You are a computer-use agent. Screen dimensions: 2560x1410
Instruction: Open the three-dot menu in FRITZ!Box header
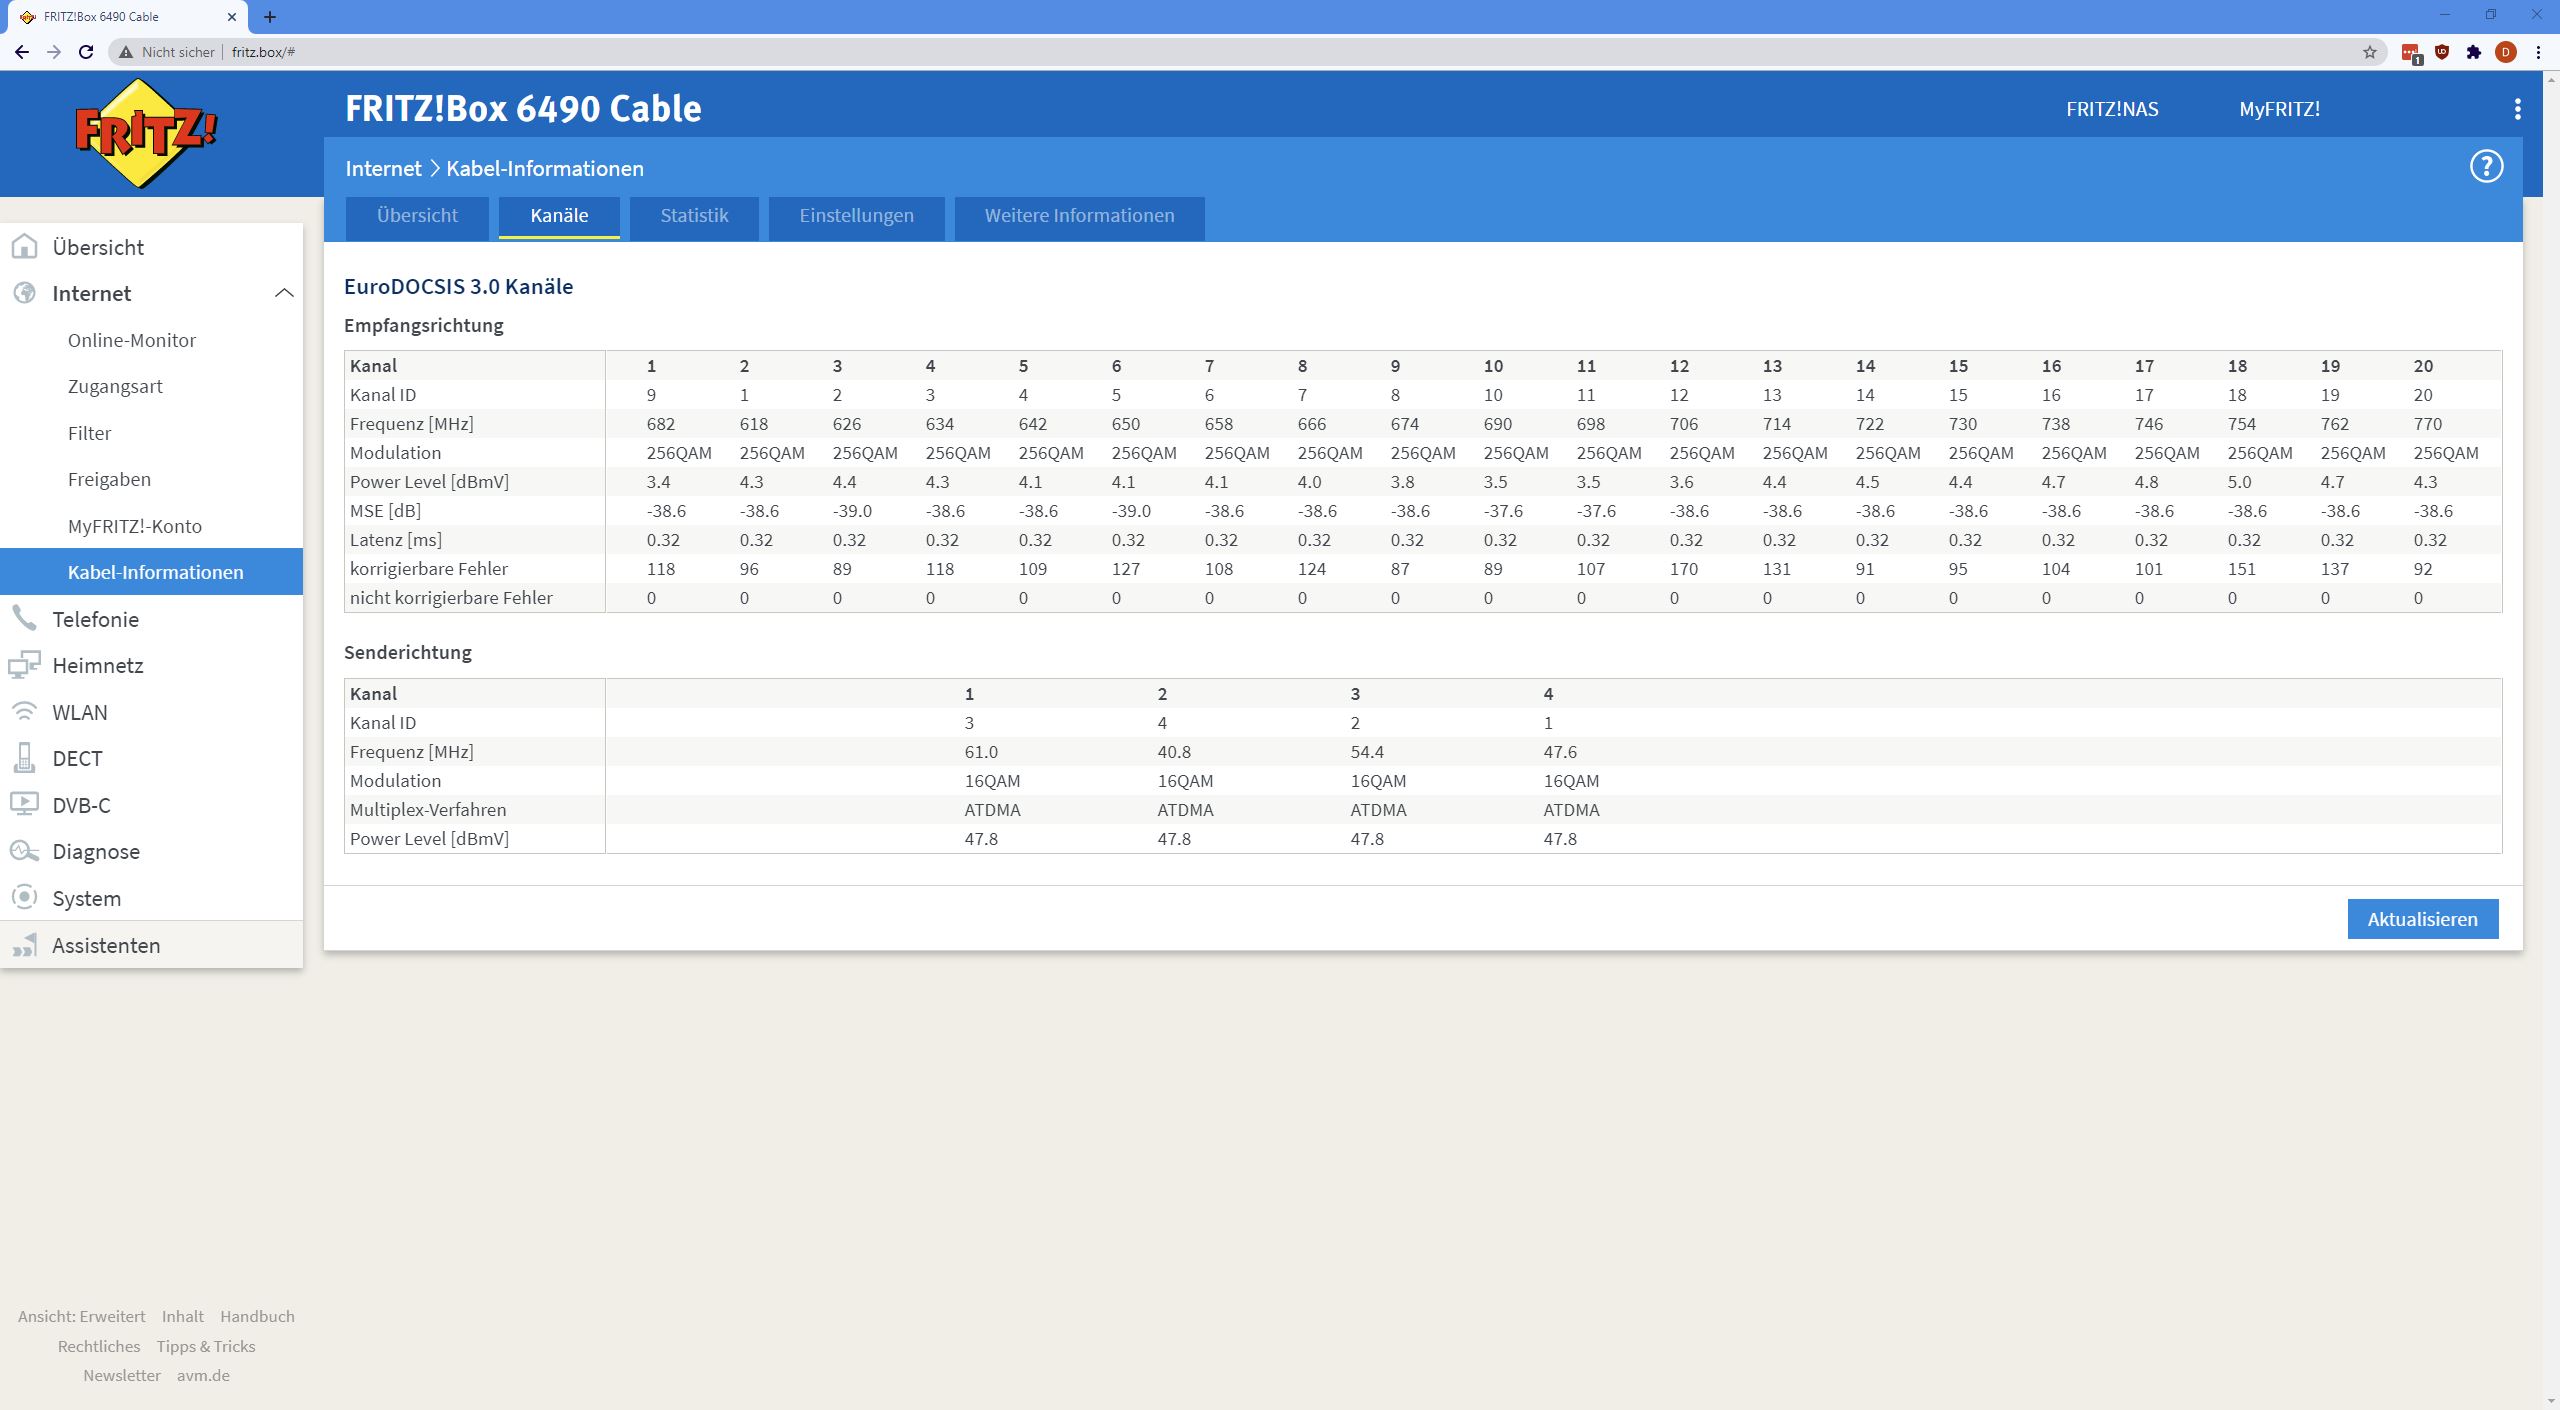point(2517,109)
